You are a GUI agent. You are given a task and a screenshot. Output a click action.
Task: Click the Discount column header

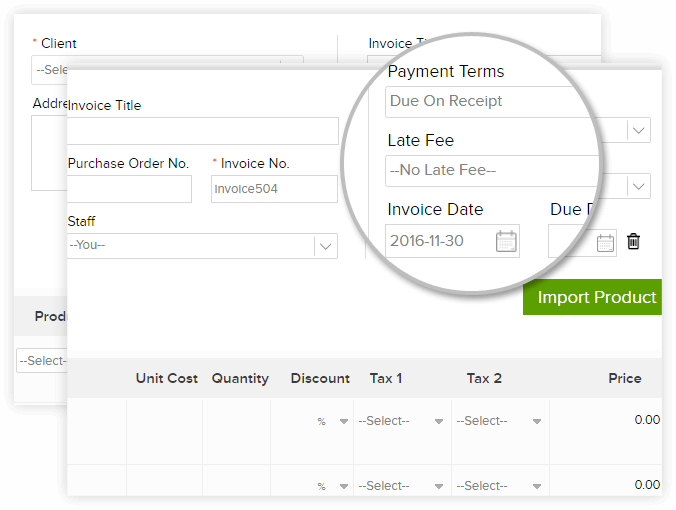320,378
